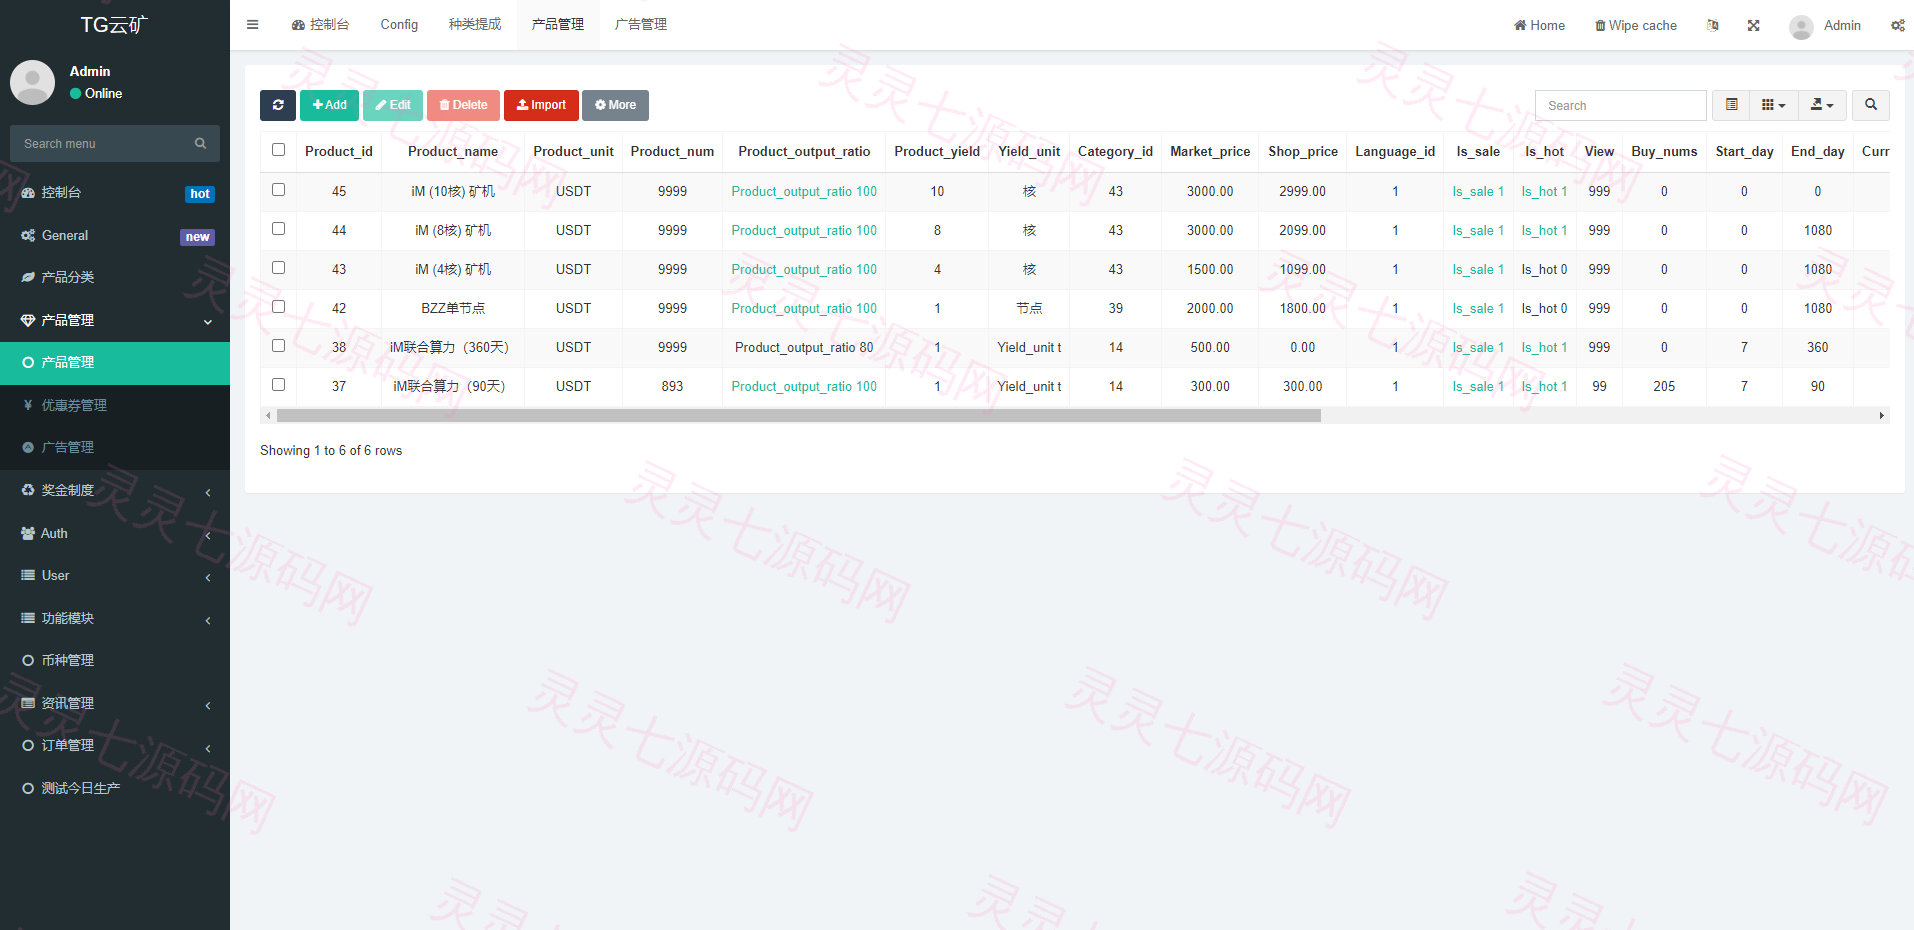Select checkbox for product 45 row

click(x=278, y=190)
